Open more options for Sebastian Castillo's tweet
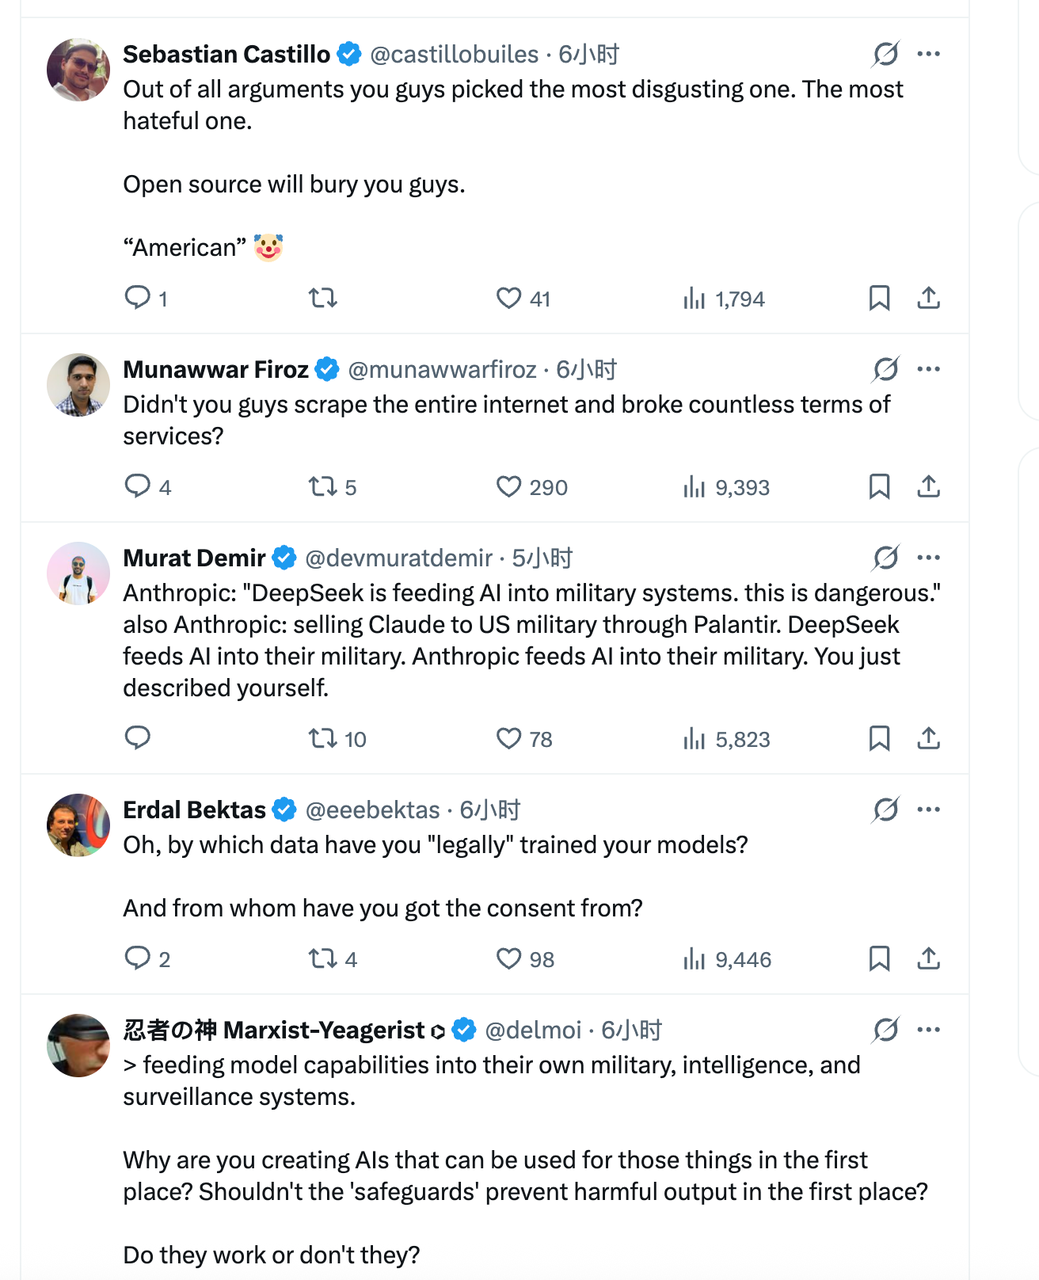Viewport: 1039px width, 1280px height. point(928,54)
